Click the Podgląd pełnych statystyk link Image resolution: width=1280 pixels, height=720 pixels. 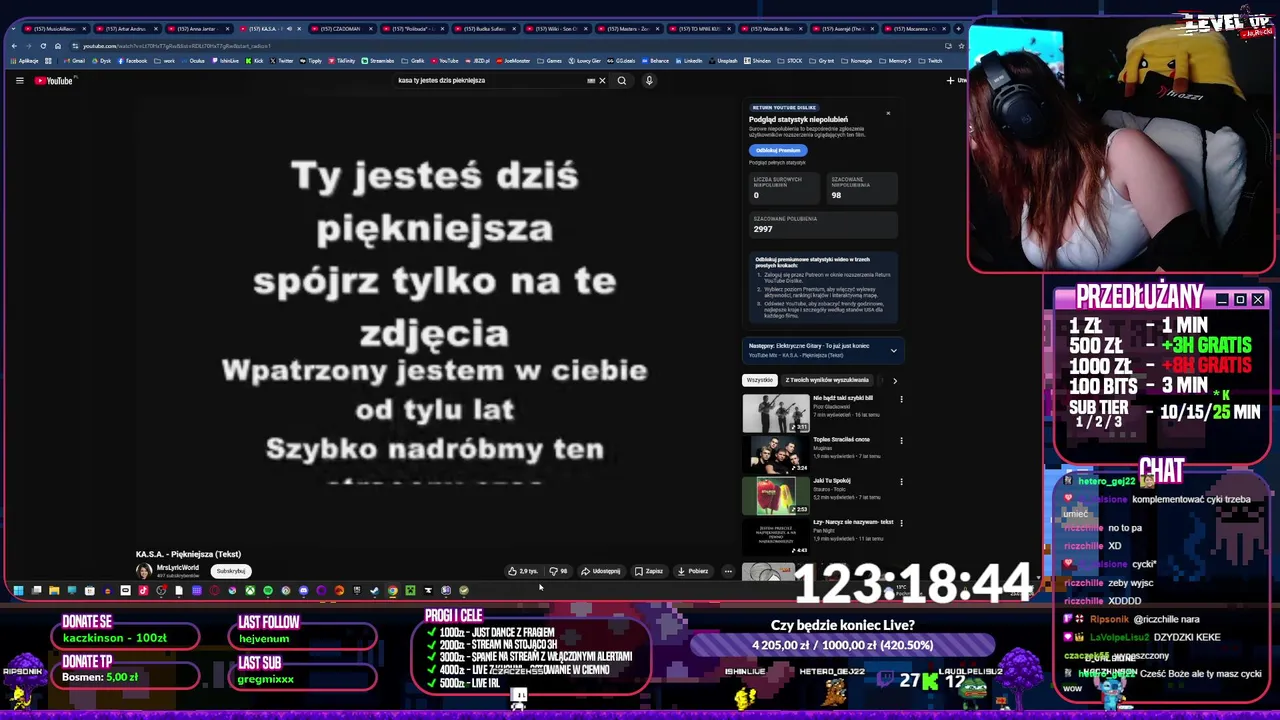coord(777,162)
